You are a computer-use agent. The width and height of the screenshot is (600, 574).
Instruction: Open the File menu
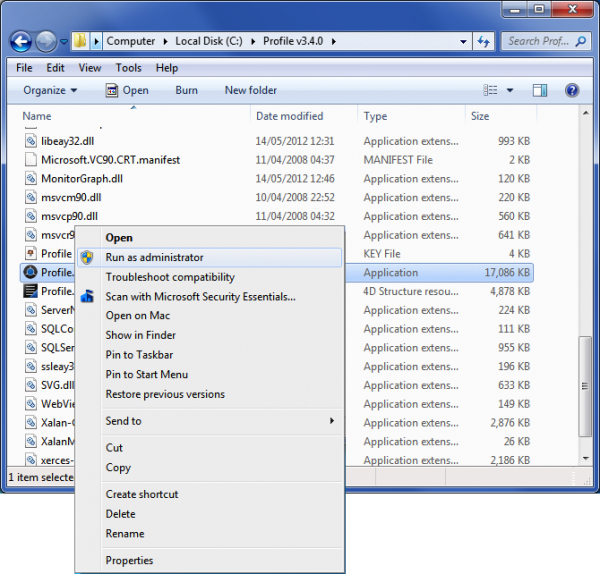(24, 68)
